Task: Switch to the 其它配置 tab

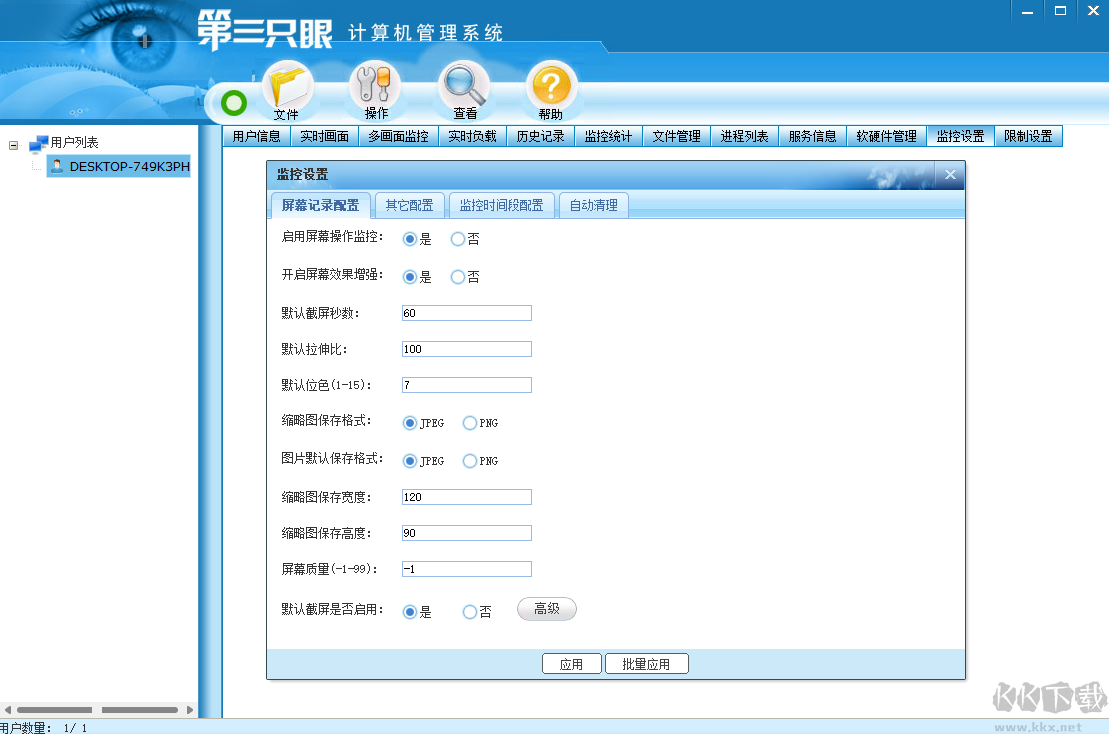Action: tap(410, 205)
